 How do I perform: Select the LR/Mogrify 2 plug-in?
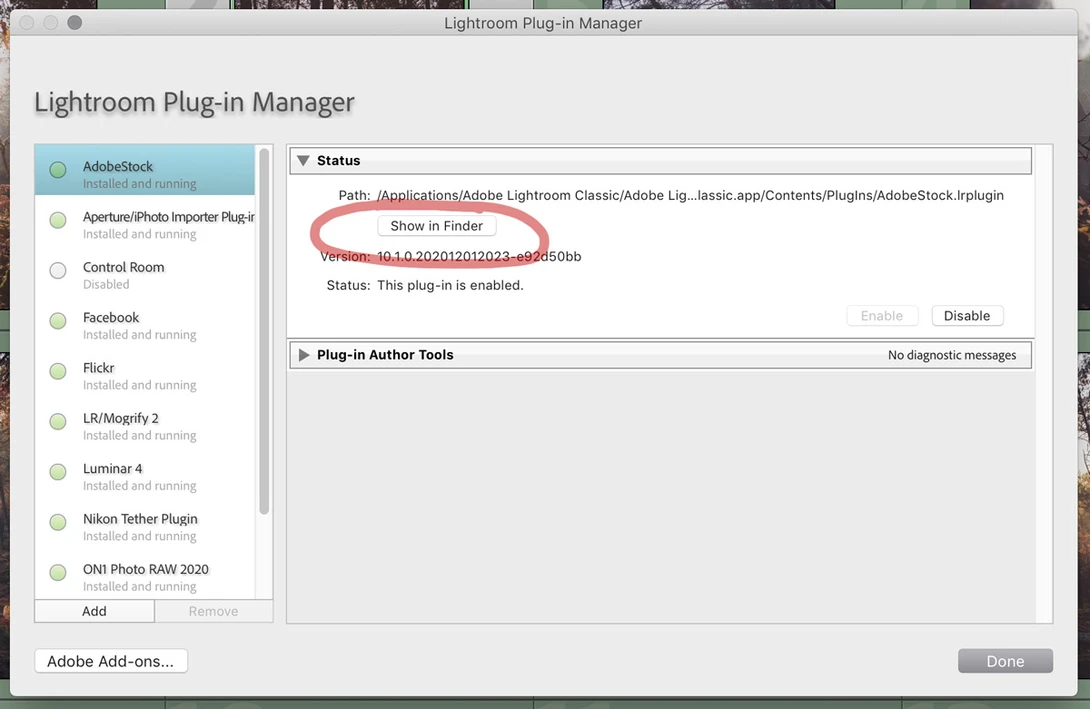click(145, 422)
